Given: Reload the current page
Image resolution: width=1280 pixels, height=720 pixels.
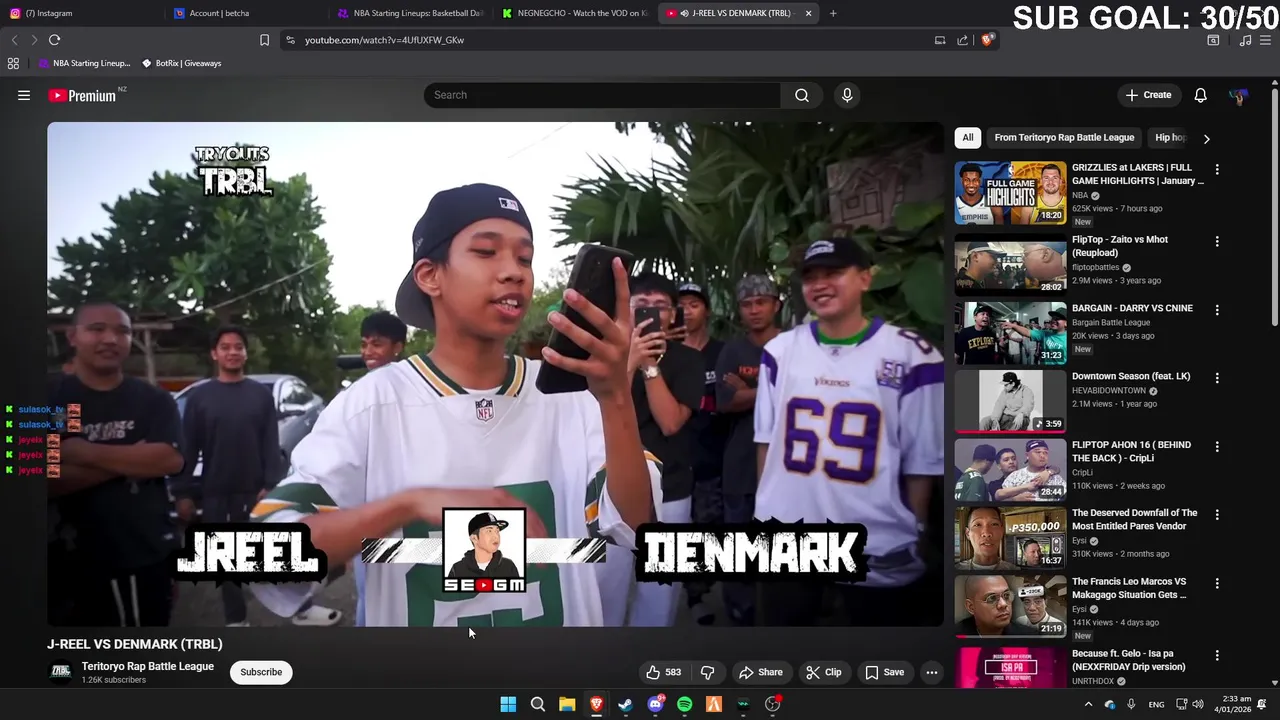Looking at the screenshot, I should [x=55, y=40].
